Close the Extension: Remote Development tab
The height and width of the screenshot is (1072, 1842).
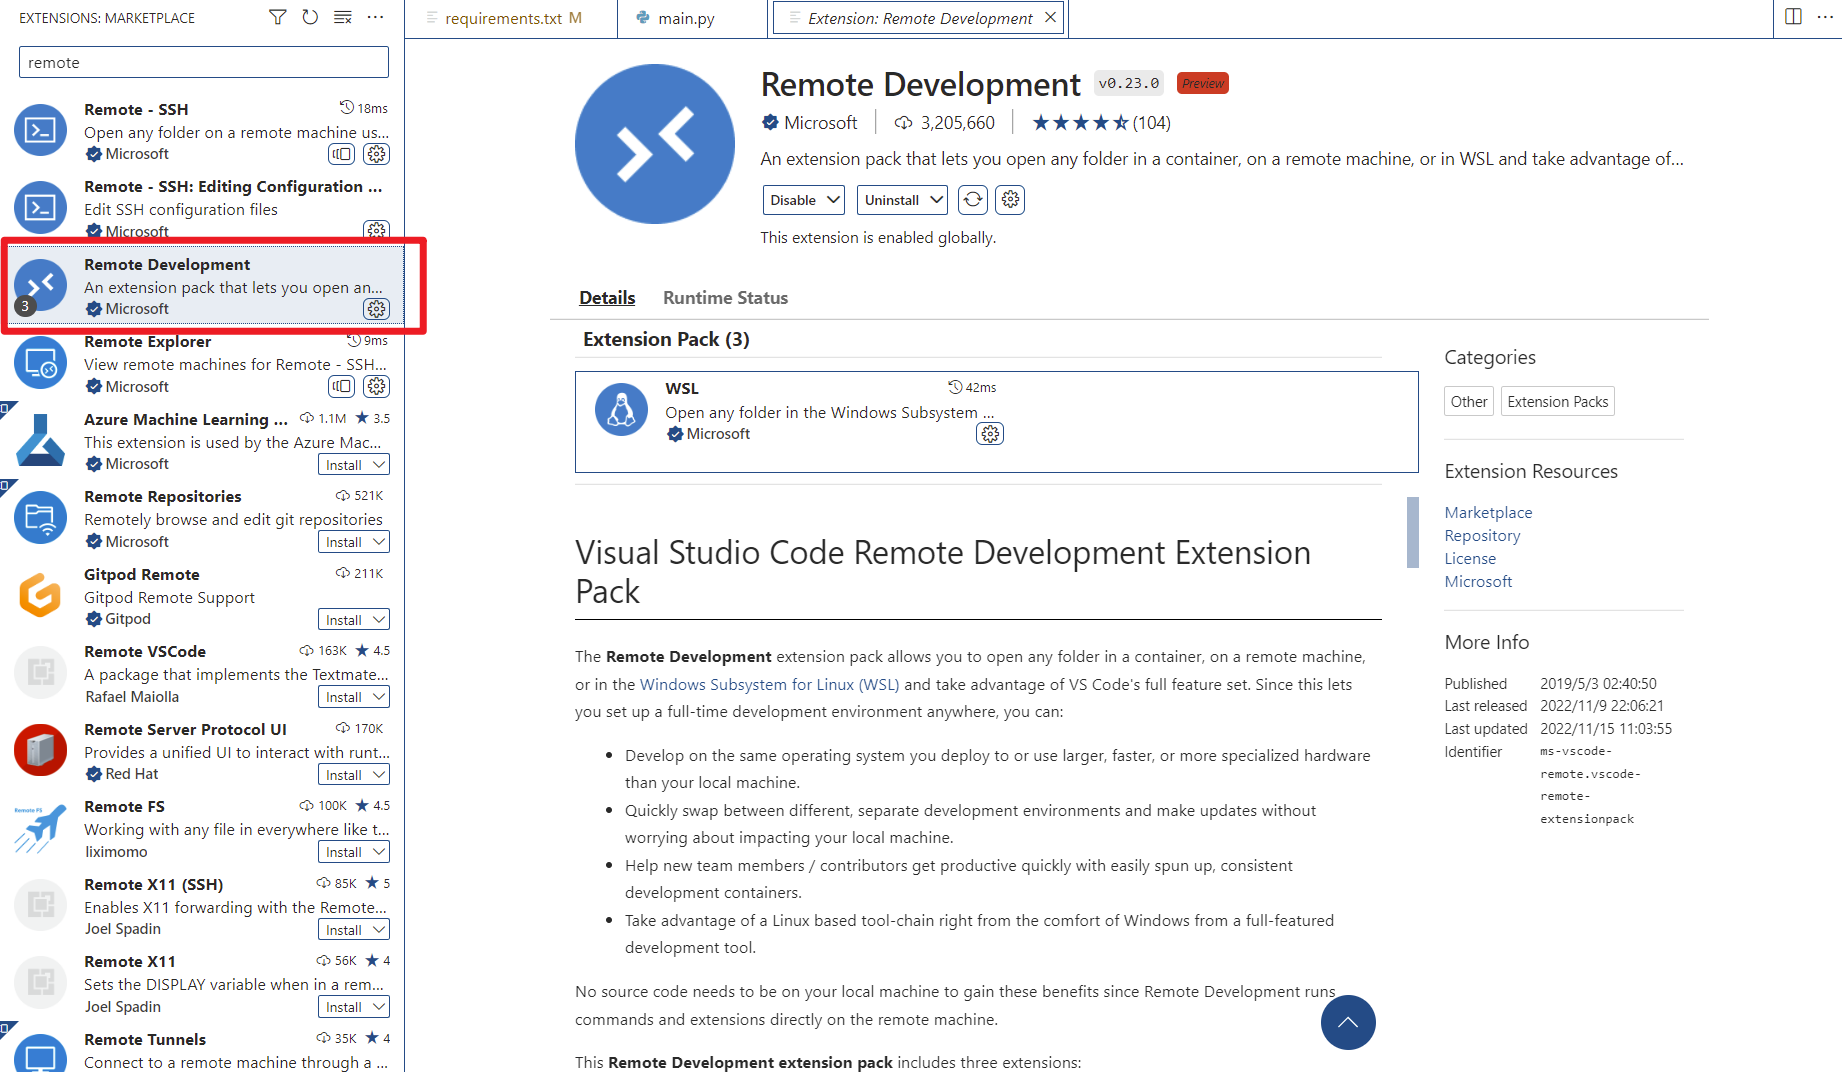(x=1050, y=17)
